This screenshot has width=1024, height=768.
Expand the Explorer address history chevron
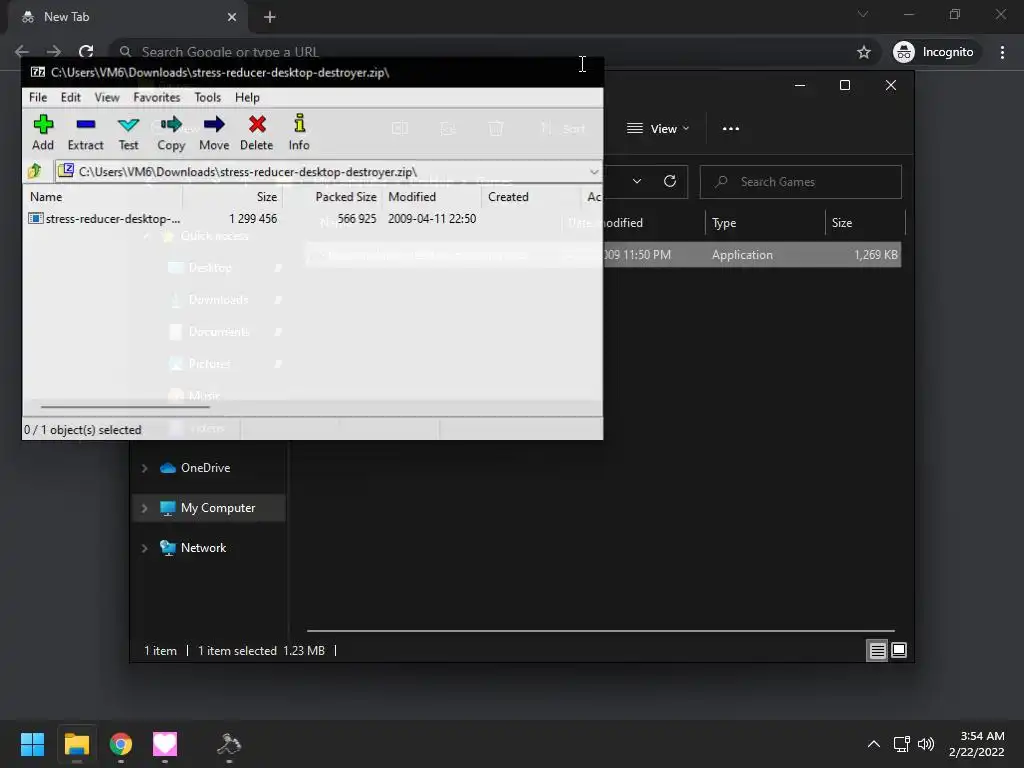[637, 182]
